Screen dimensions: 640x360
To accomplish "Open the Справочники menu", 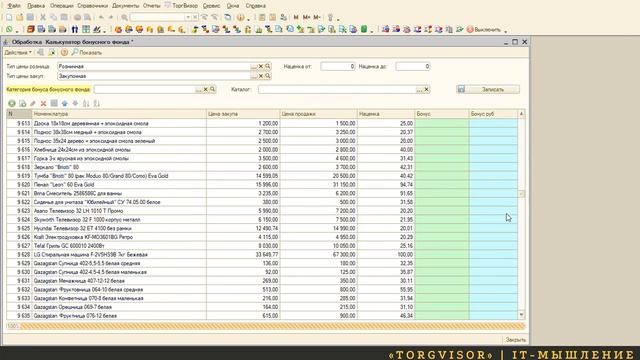I will pos(92,6).
